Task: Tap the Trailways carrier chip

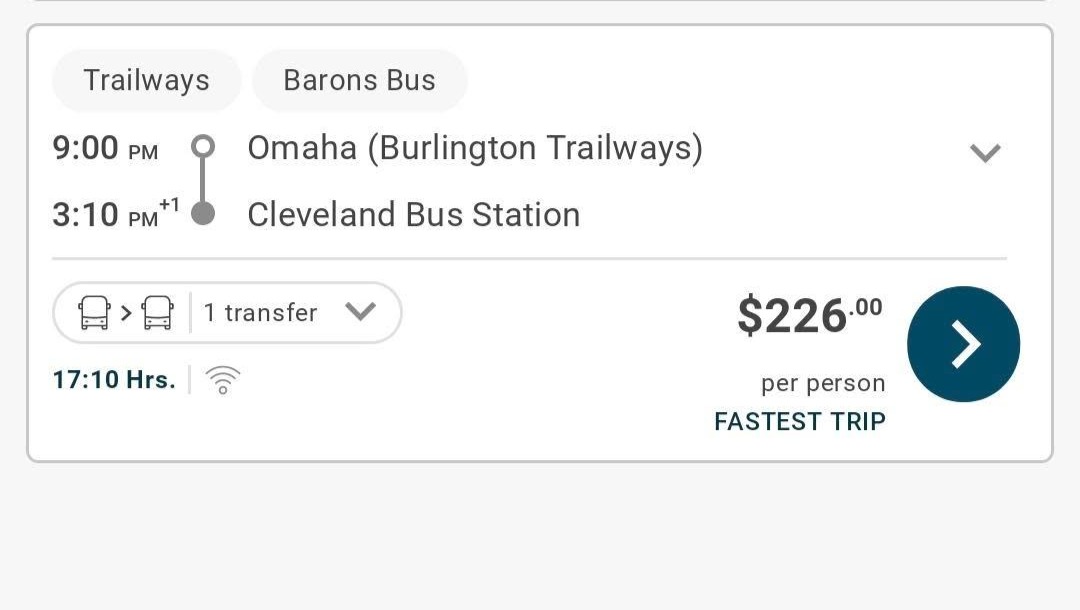Action: click(147, 81)
